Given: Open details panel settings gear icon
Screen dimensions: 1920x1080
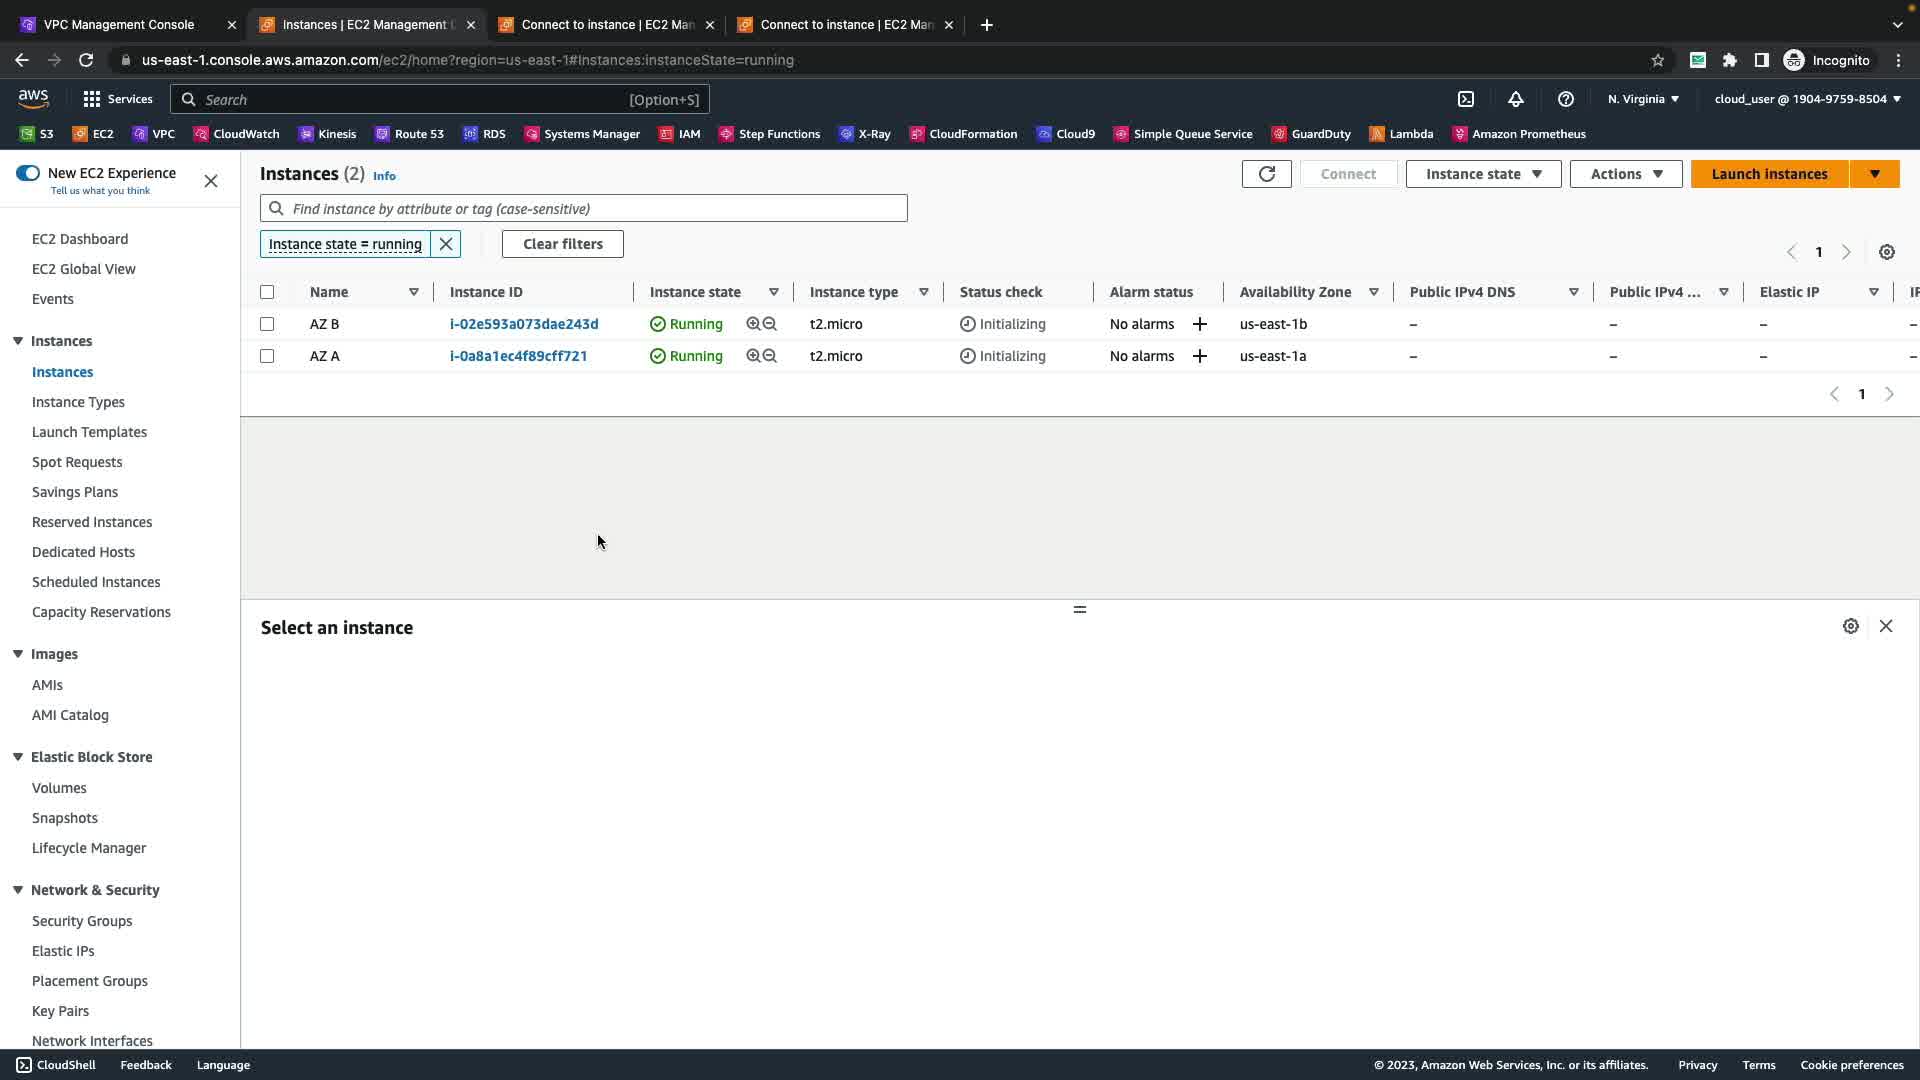Looking at the screenshot, I should [x=1851, y=626].
